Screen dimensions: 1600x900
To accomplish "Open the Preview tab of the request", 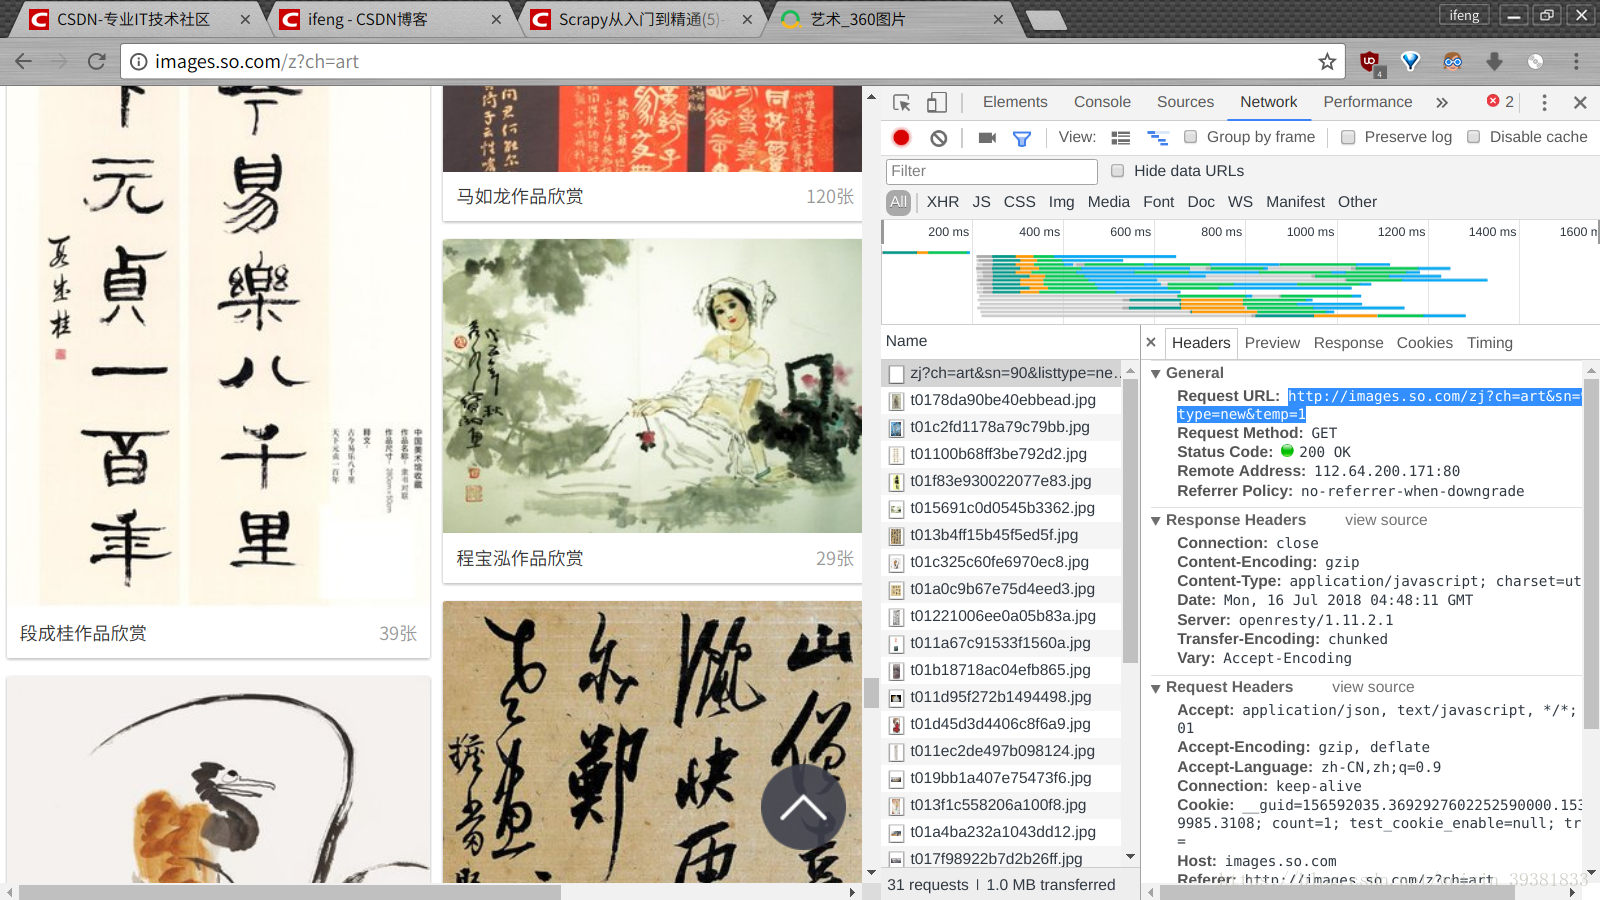I will (x=1272, y=343).
